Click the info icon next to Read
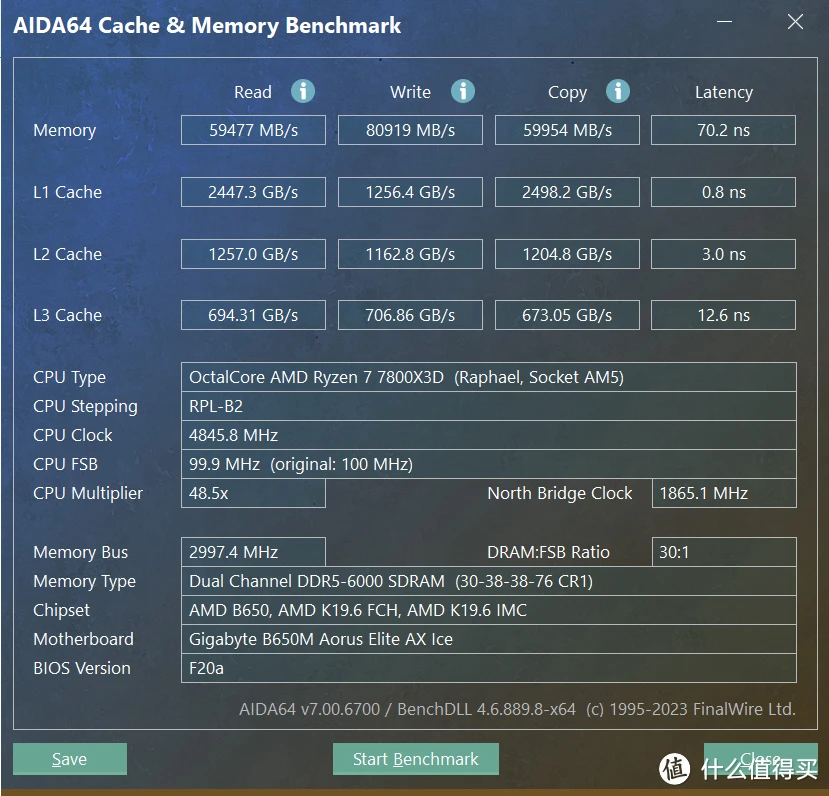 click(x=303, y=92)
